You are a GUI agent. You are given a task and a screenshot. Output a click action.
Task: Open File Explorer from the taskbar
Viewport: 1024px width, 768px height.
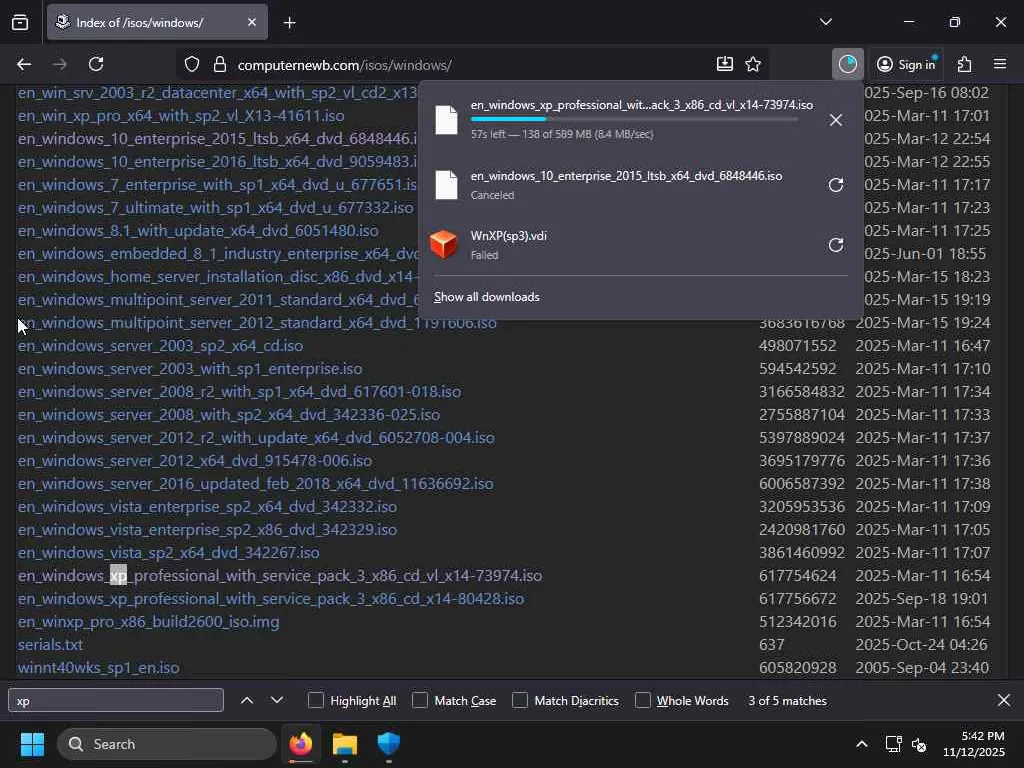pos(345,744)
